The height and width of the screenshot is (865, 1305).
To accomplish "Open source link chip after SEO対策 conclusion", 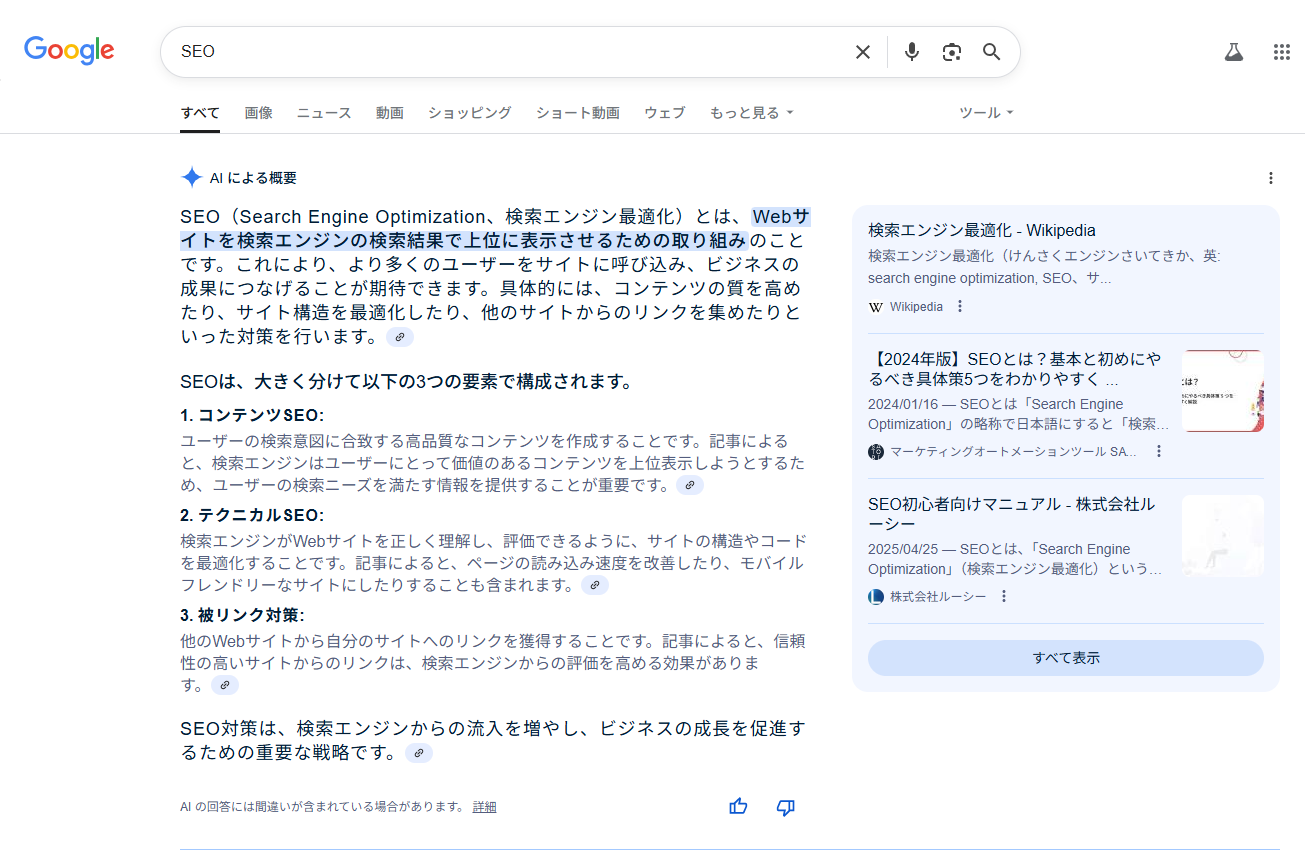I will pos(419,753).
